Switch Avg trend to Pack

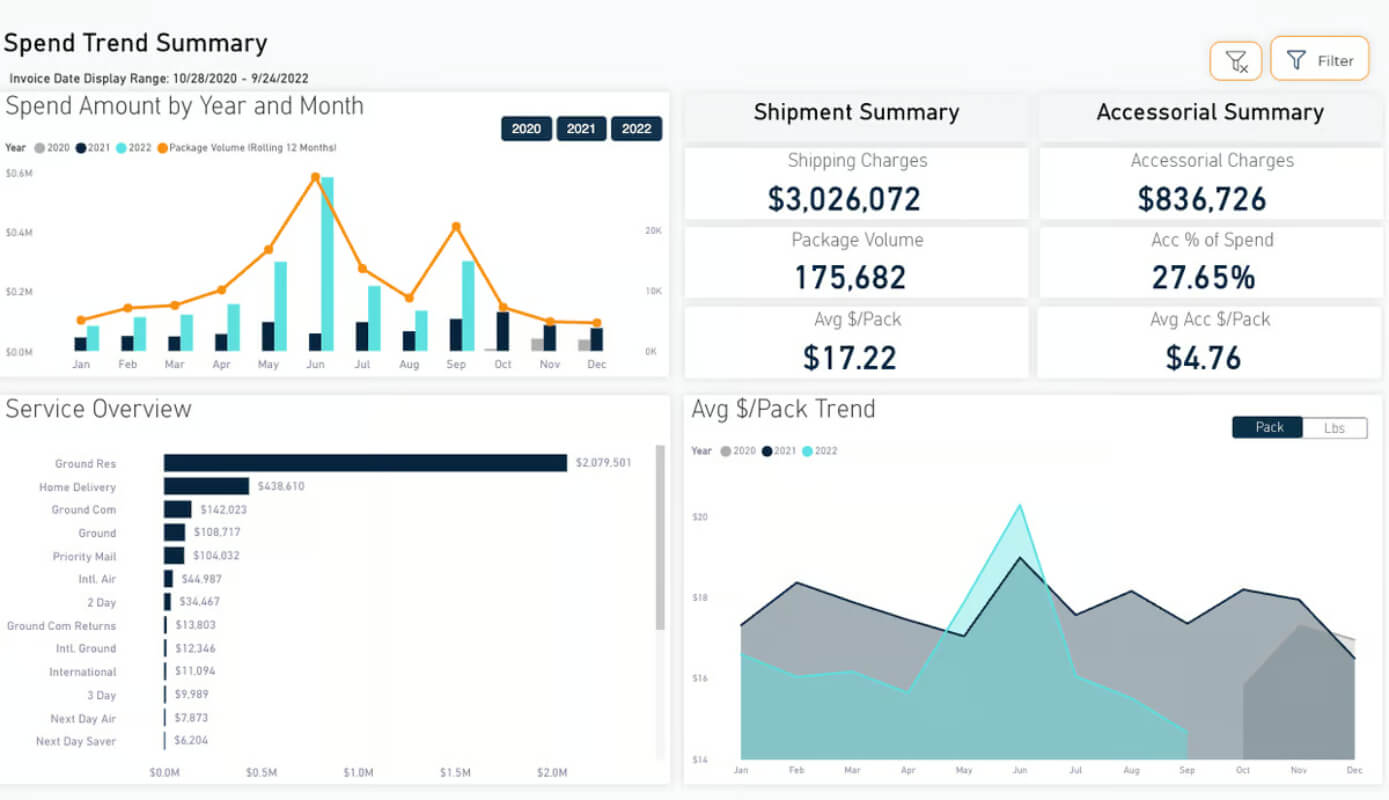[1268, 427]
